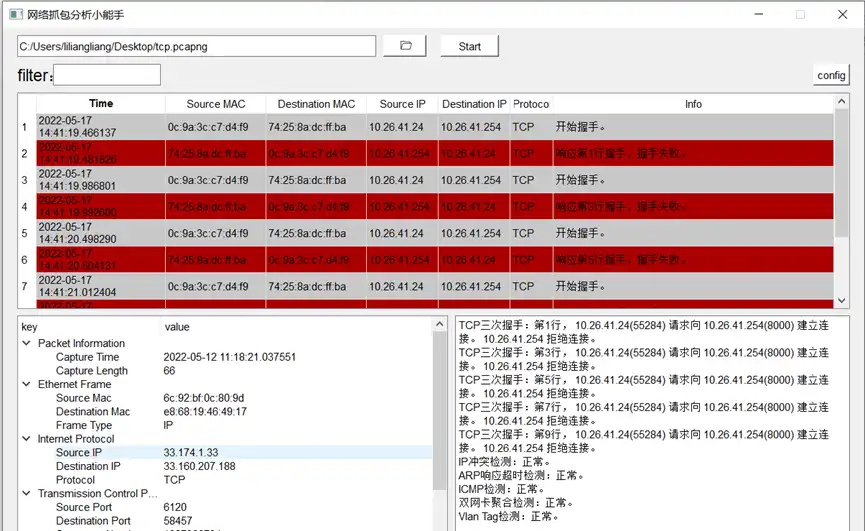Screen dimensions: 865x531
Task: Collapse the Internet Protocol node
Action: [26, 439]
